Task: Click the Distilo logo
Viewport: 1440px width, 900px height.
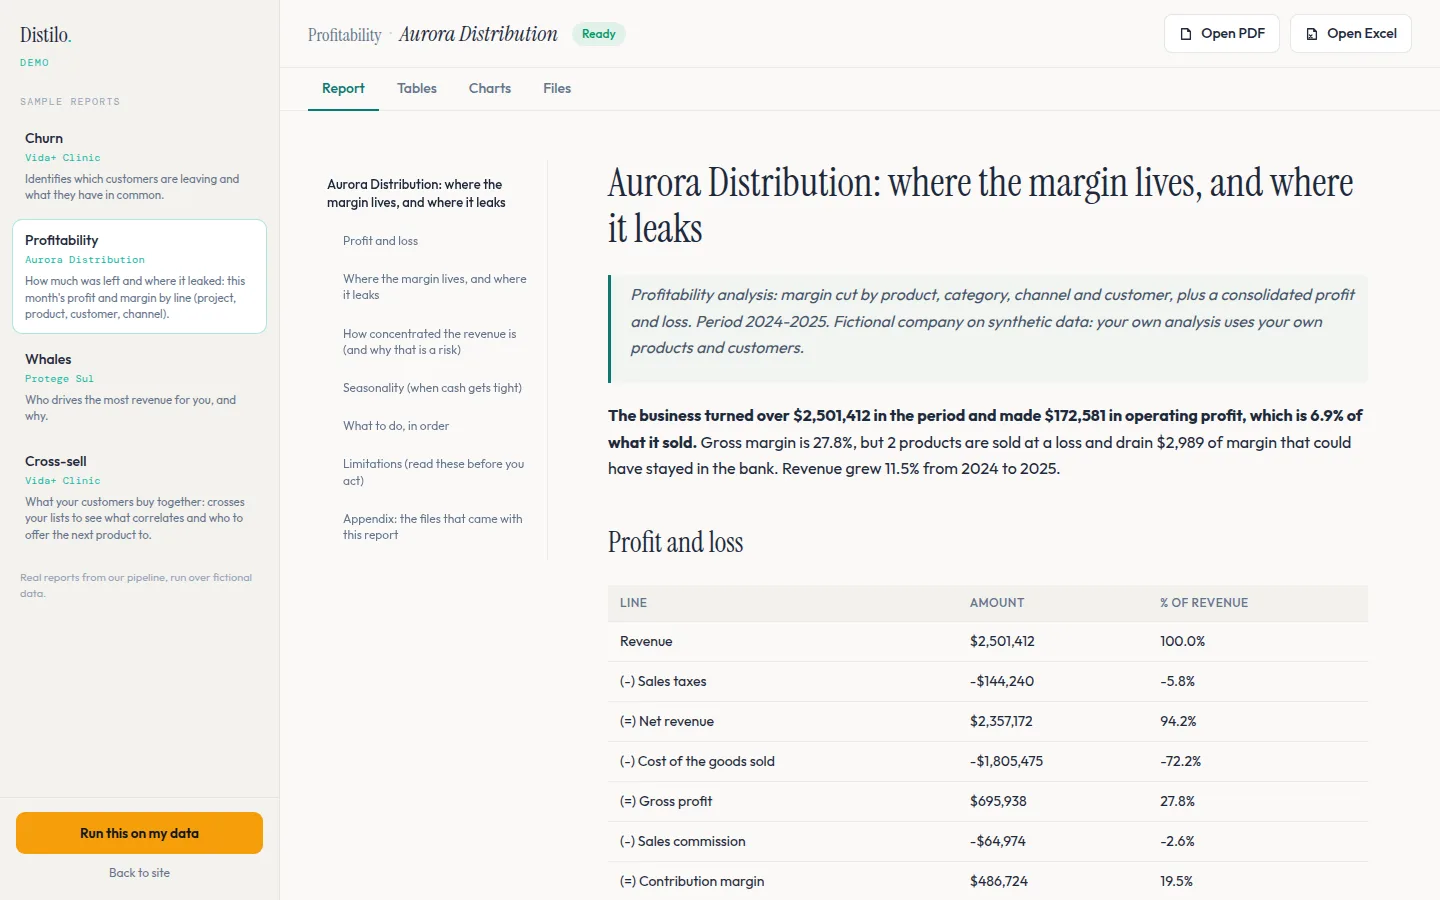Action: click(46, 35)
